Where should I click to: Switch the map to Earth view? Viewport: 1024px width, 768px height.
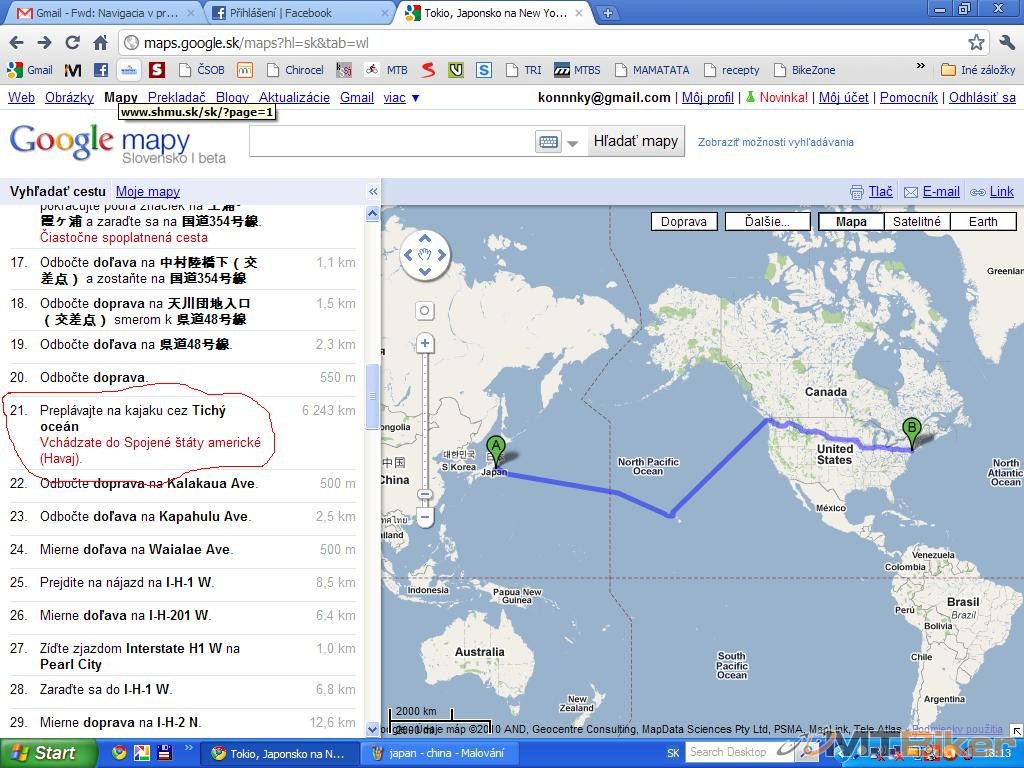point(982,222)
